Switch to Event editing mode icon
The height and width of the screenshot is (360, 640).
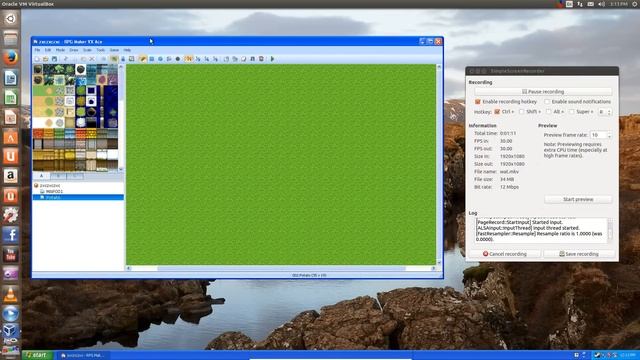click(123, 59)
